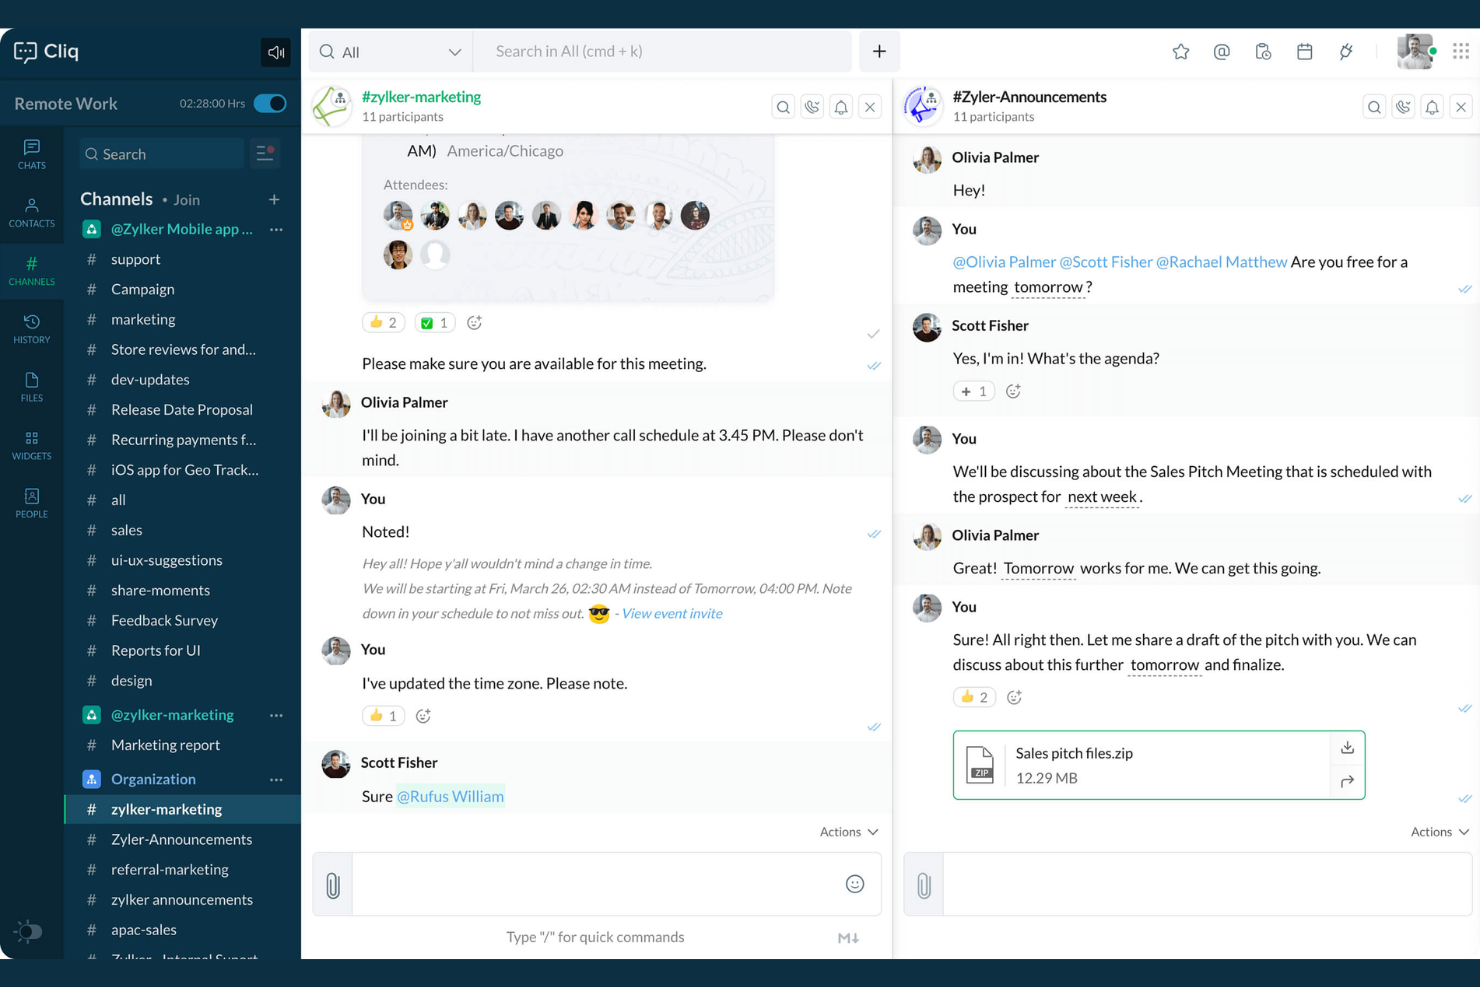Open the reminders clock icon in top bar

[x=1263, y=52]
